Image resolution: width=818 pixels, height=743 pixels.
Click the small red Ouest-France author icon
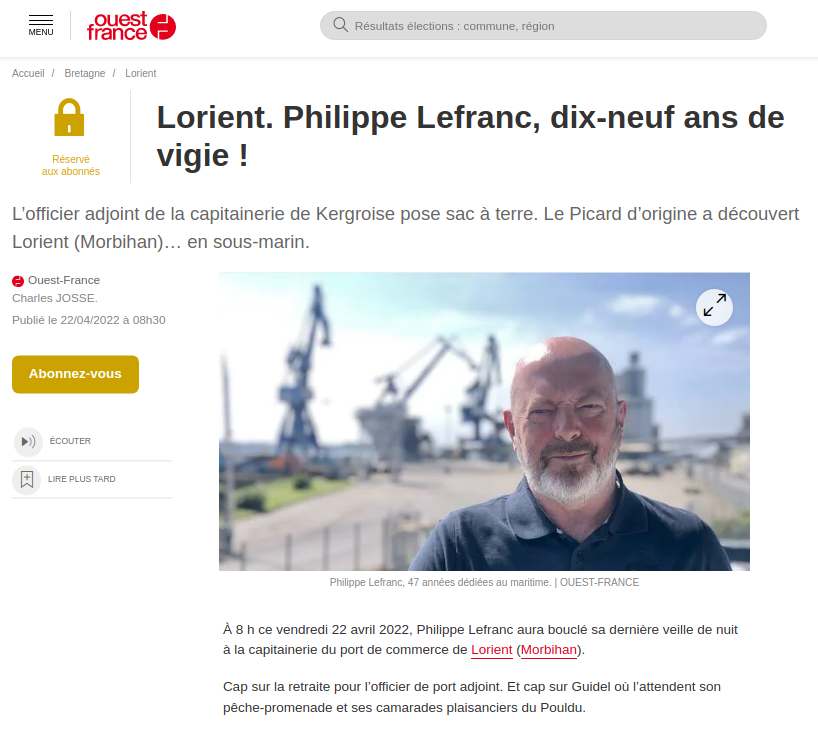[x=18, y=281]
